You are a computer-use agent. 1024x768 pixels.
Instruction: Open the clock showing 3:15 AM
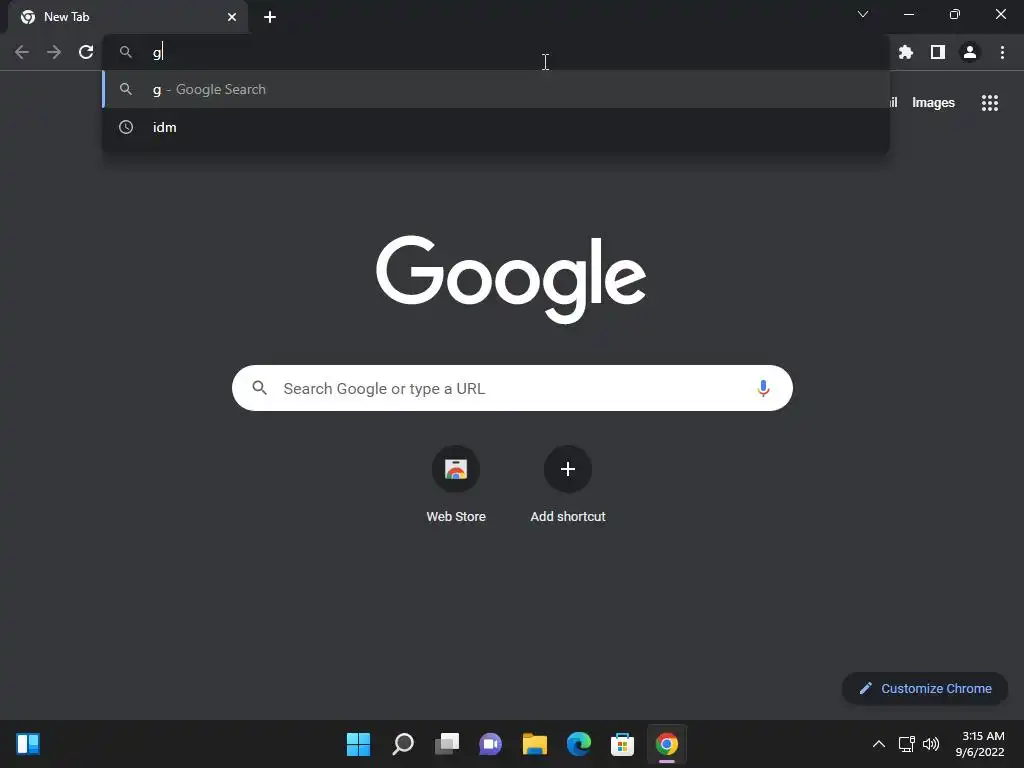point(980,744)
